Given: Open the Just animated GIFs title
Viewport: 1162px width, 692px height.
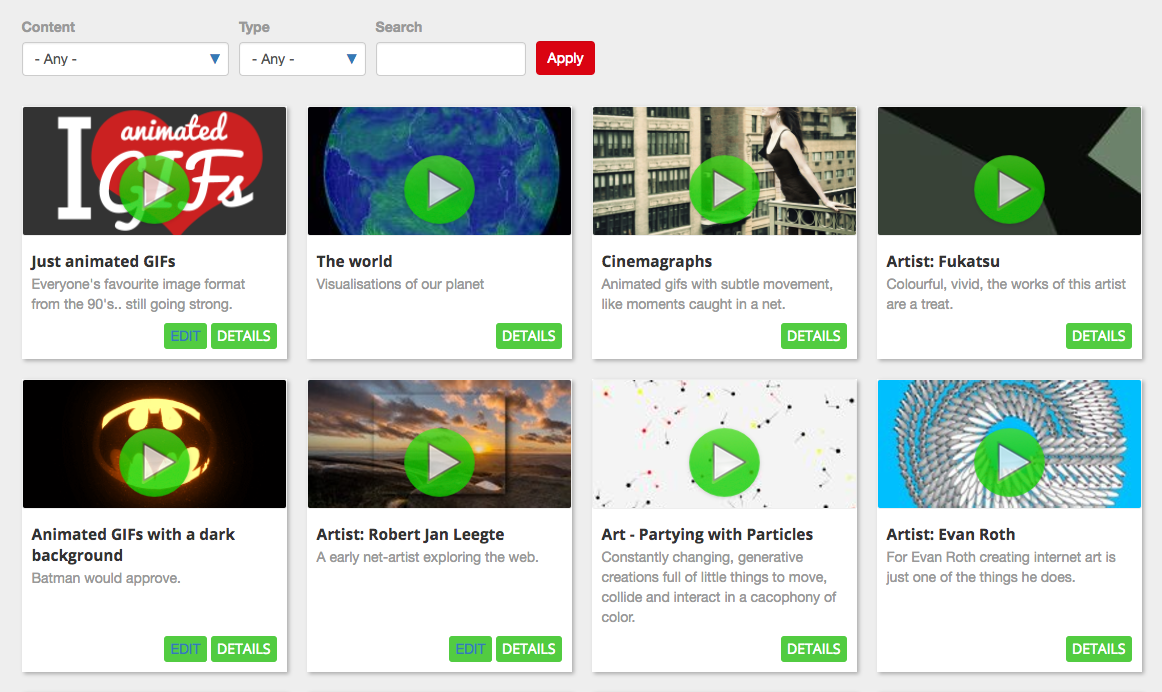Looking at the screenshot, I should click(x=103, y=262).
